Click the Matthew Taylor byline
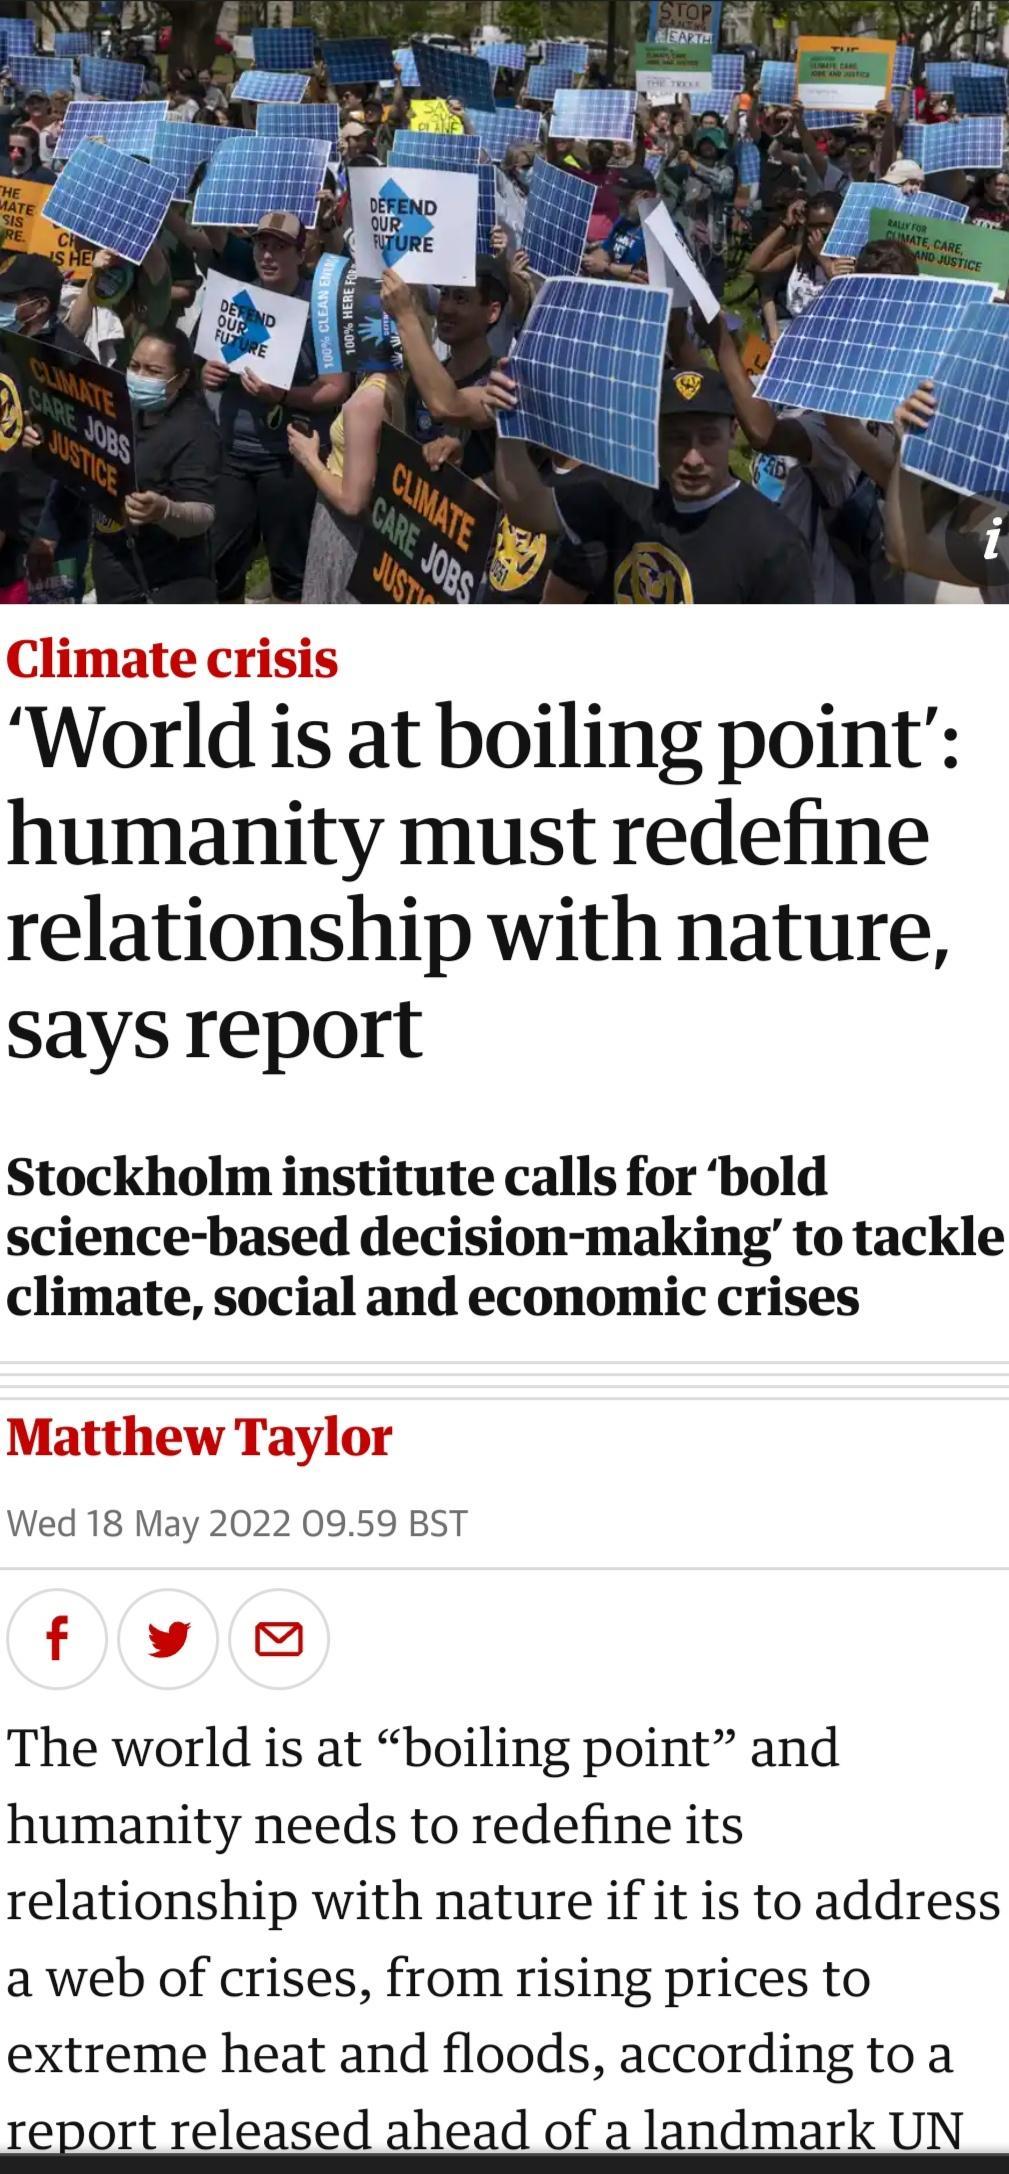 [195, 1437]
